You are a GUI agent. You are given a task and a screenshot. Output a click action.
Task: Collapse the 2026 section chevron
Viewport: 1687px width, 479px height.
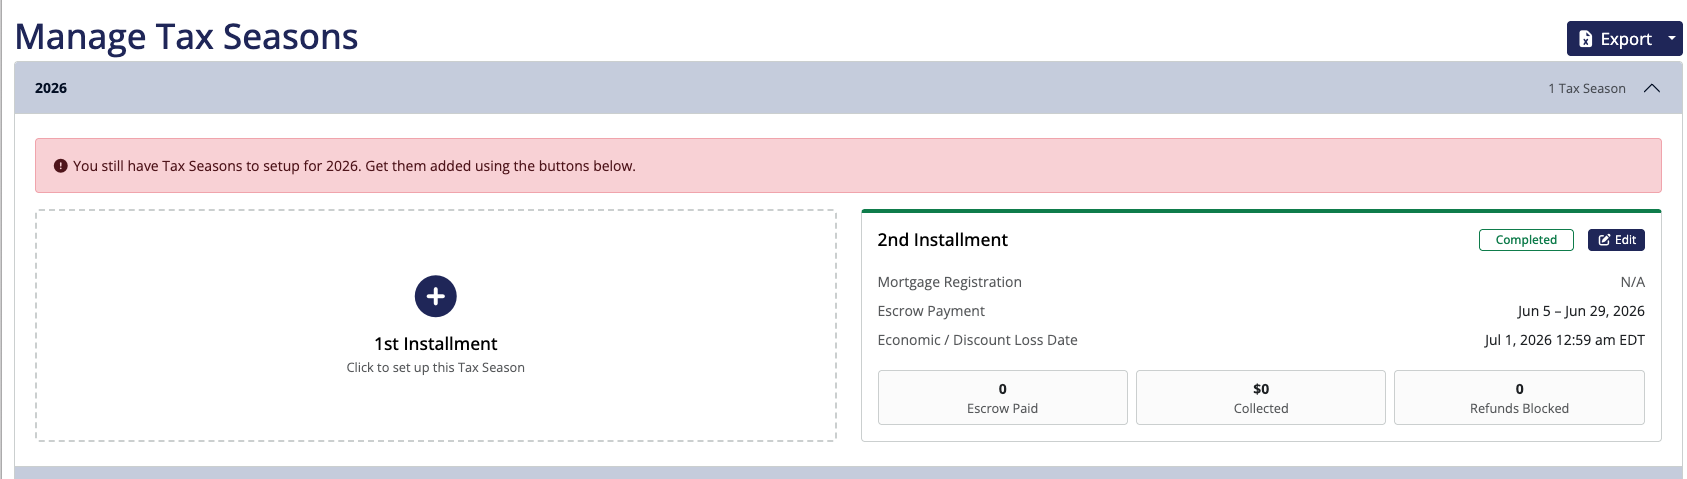(x=1652, y=88)
